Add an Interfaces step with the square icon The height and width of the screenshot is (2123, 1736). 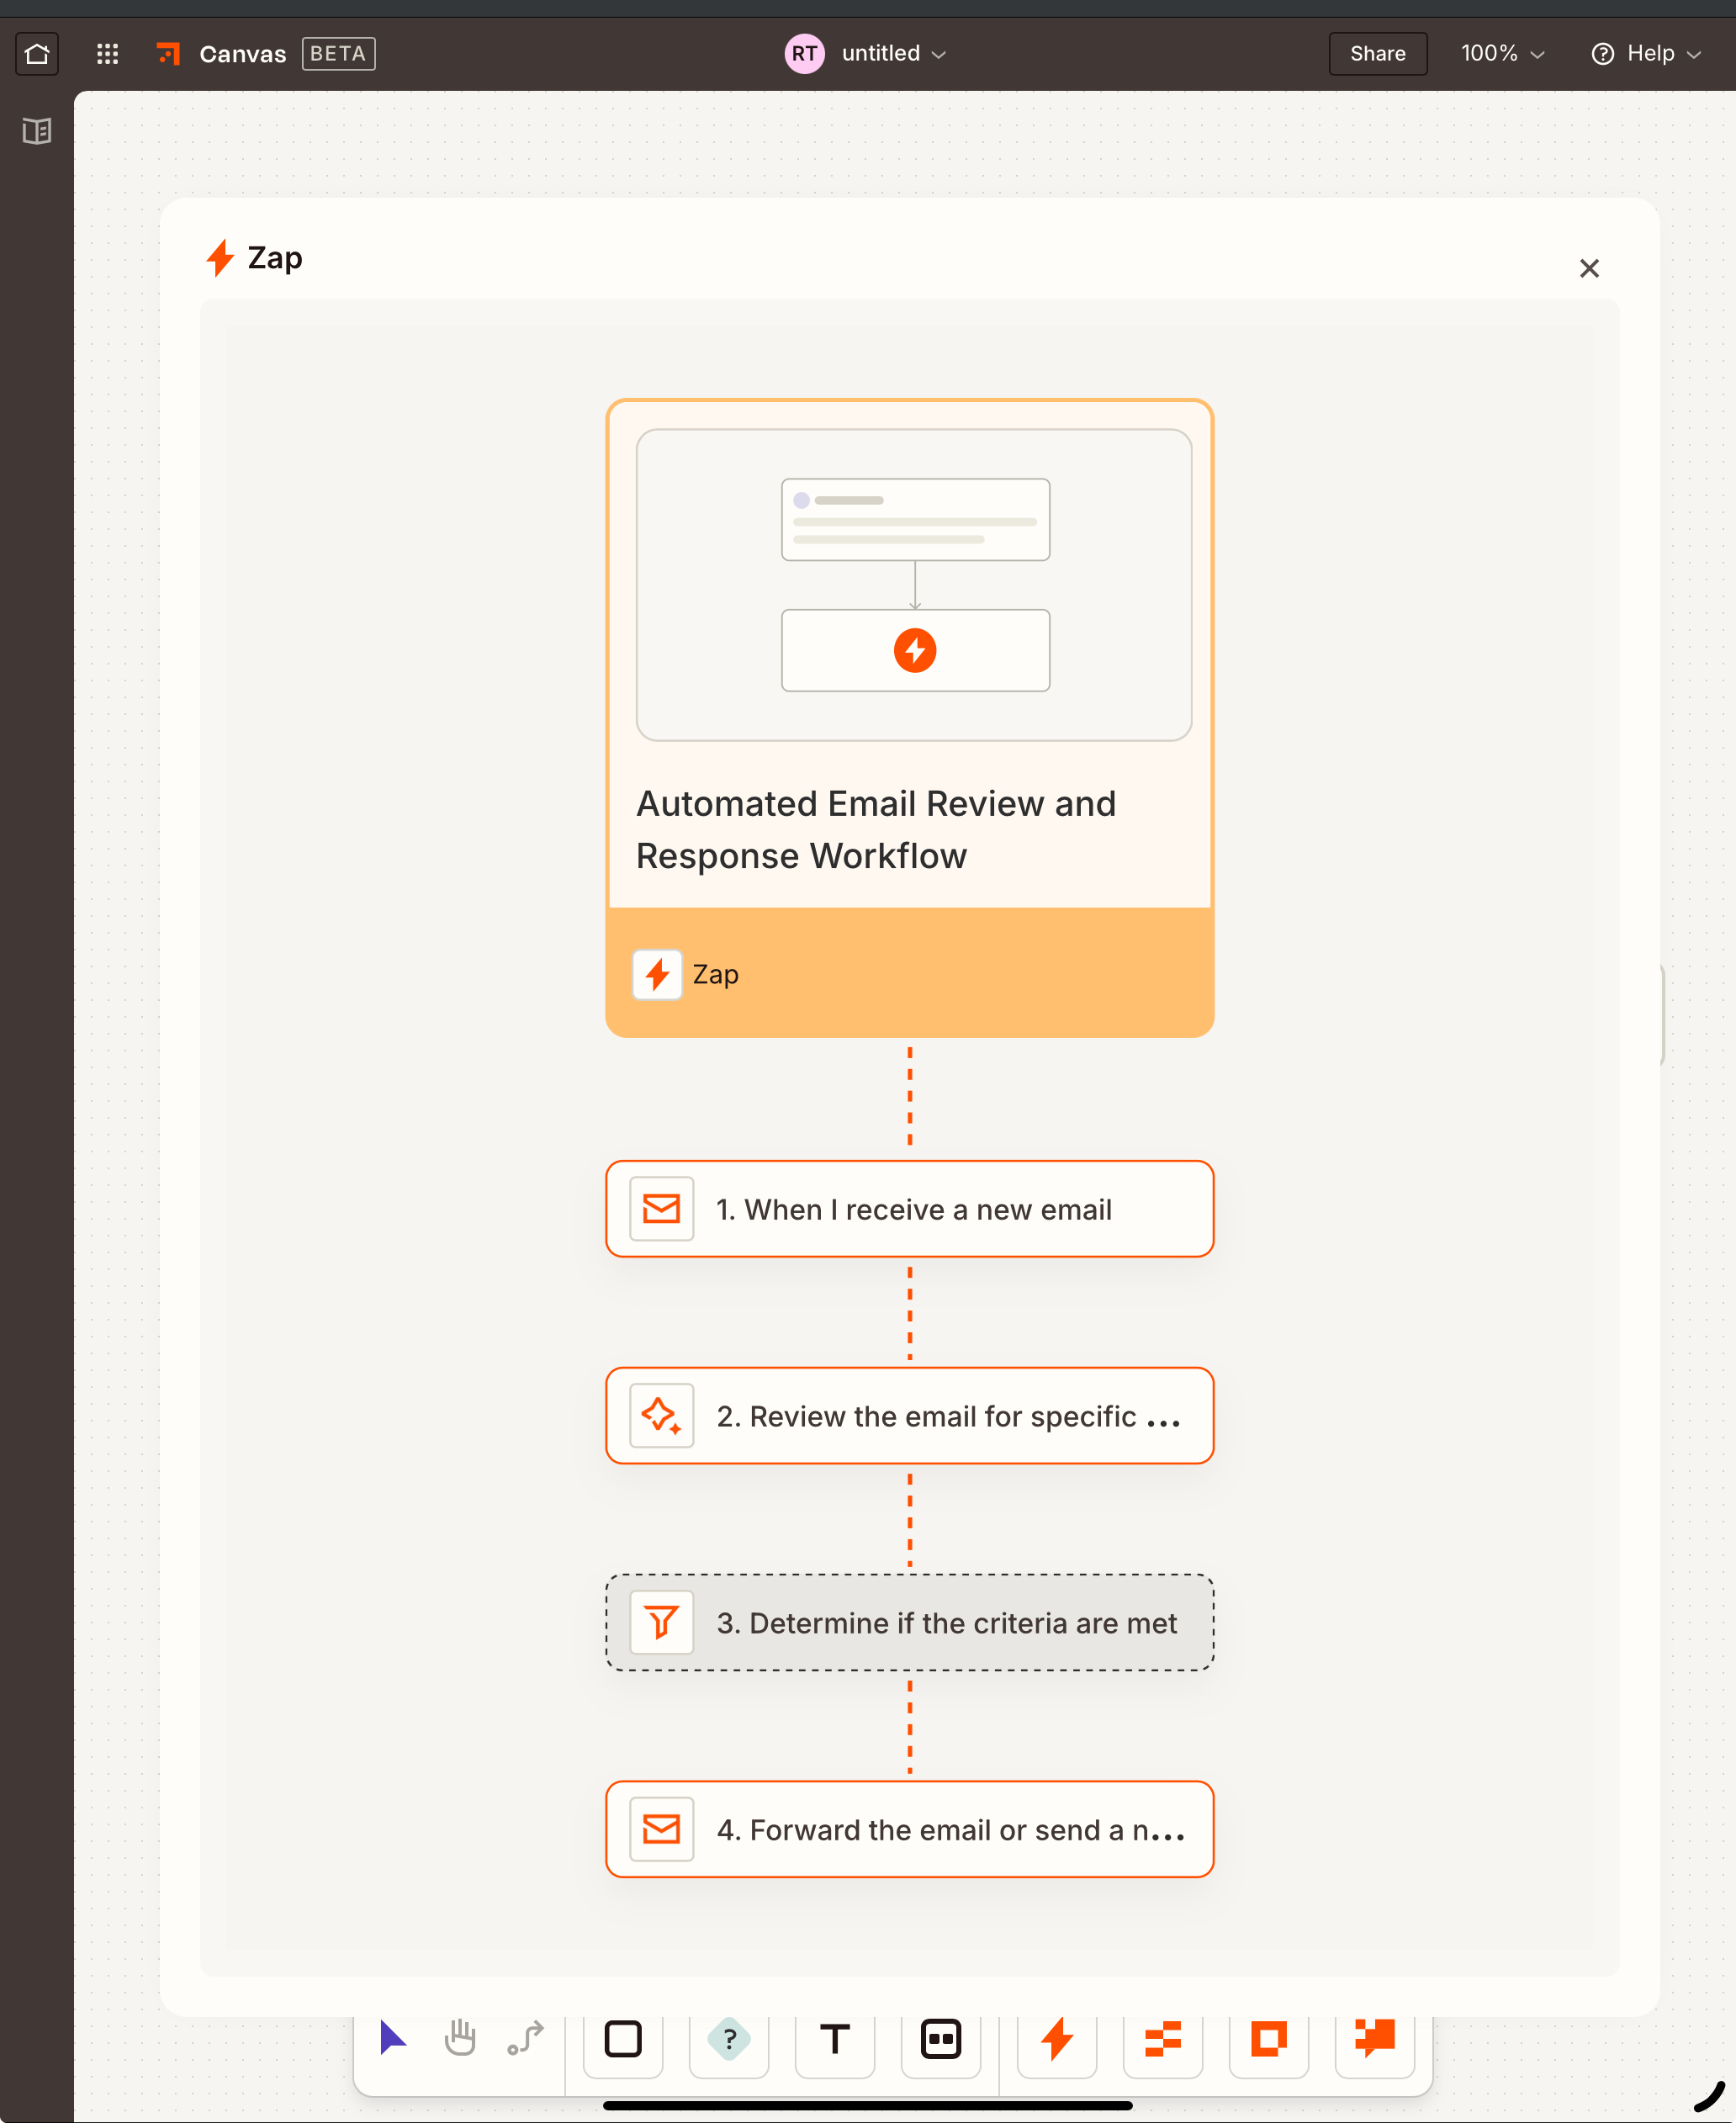click(1269, 2039)
